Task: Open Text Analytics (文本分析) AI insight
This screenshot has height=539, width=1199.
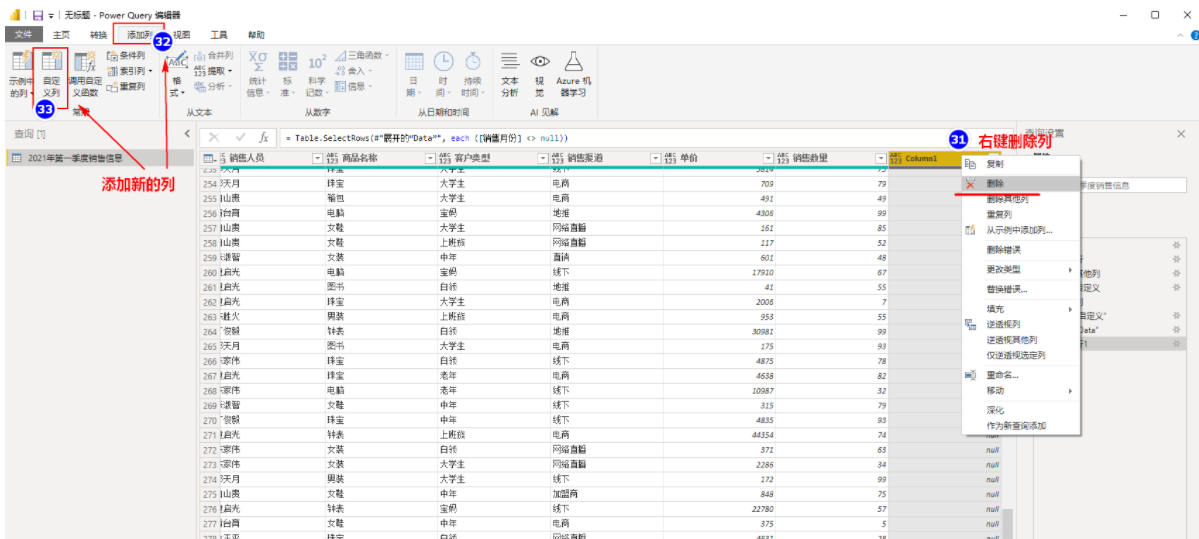Action: [x=509, y=74]
